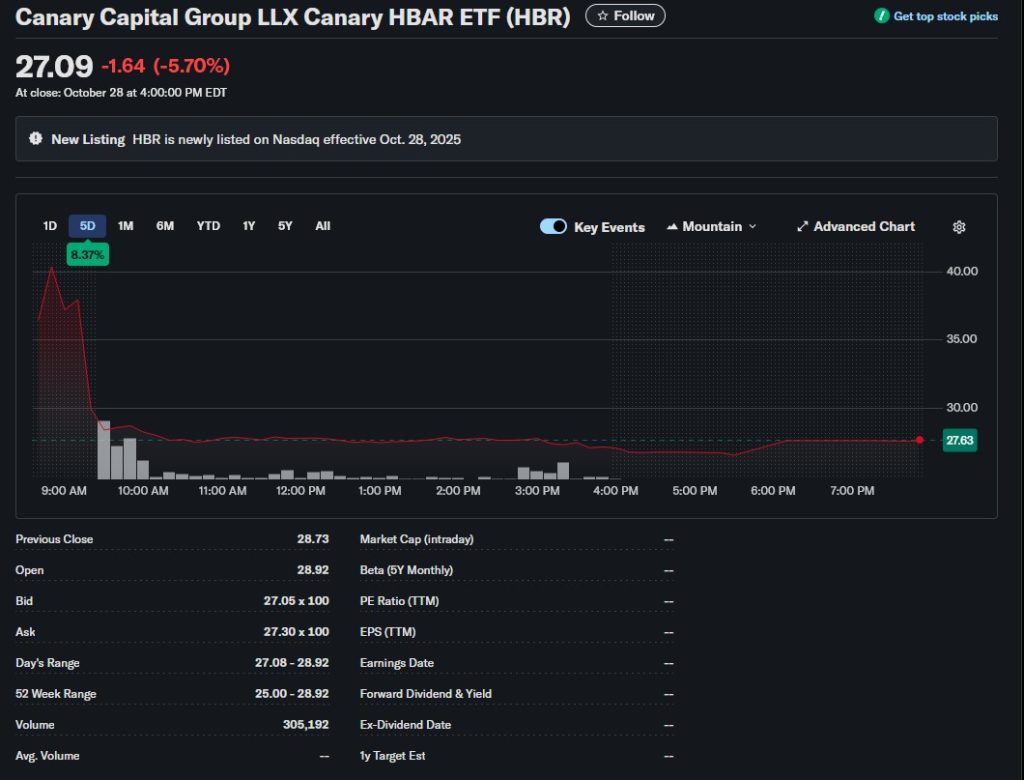Select the 1D time range tab
The width and height of the screenshot is (1024, 780).
pos(50,226)
